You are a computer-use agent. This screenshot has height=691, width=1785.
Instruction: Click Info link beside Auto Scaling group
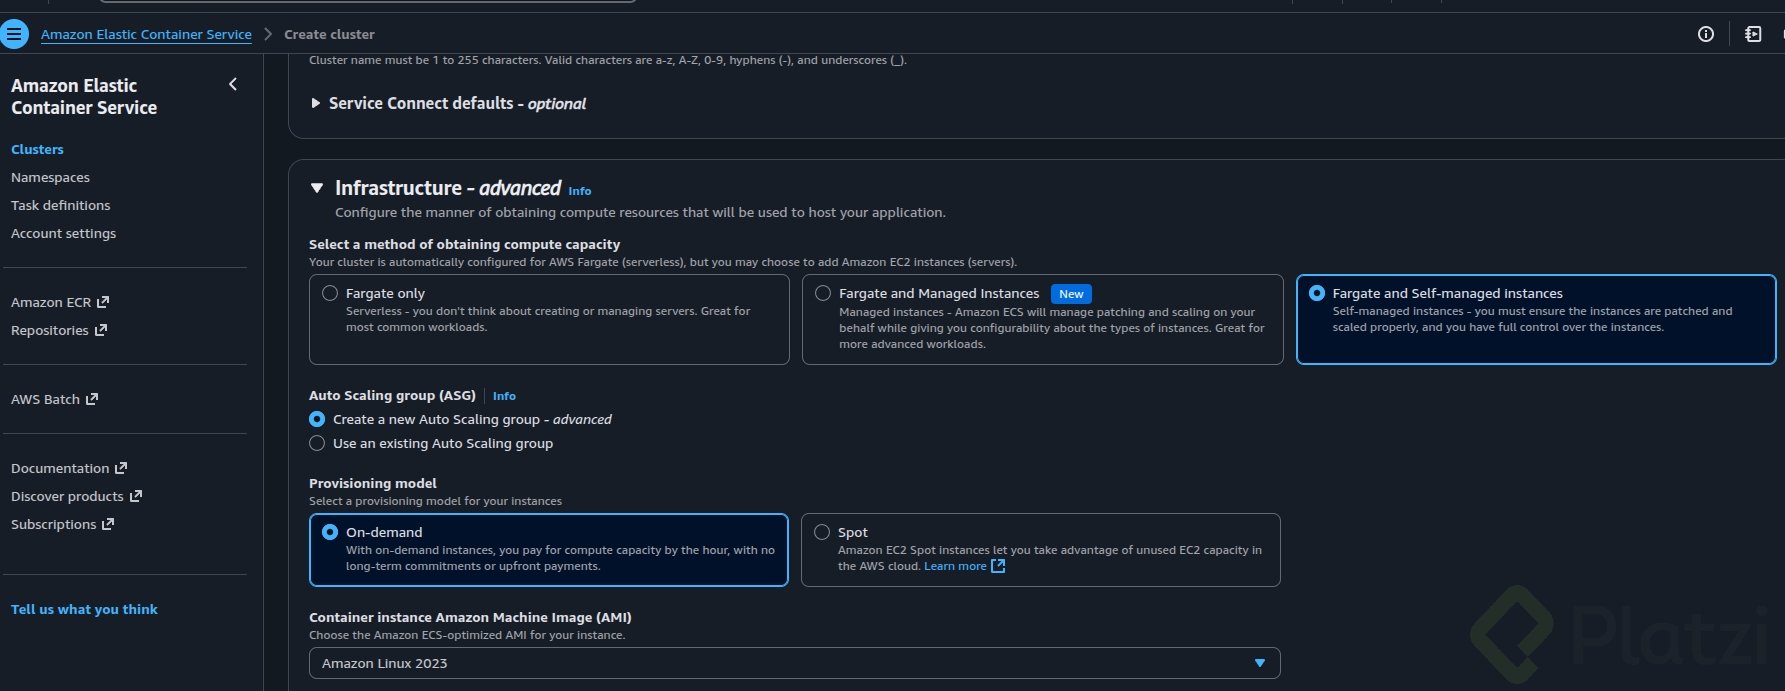tap(504, 396)
